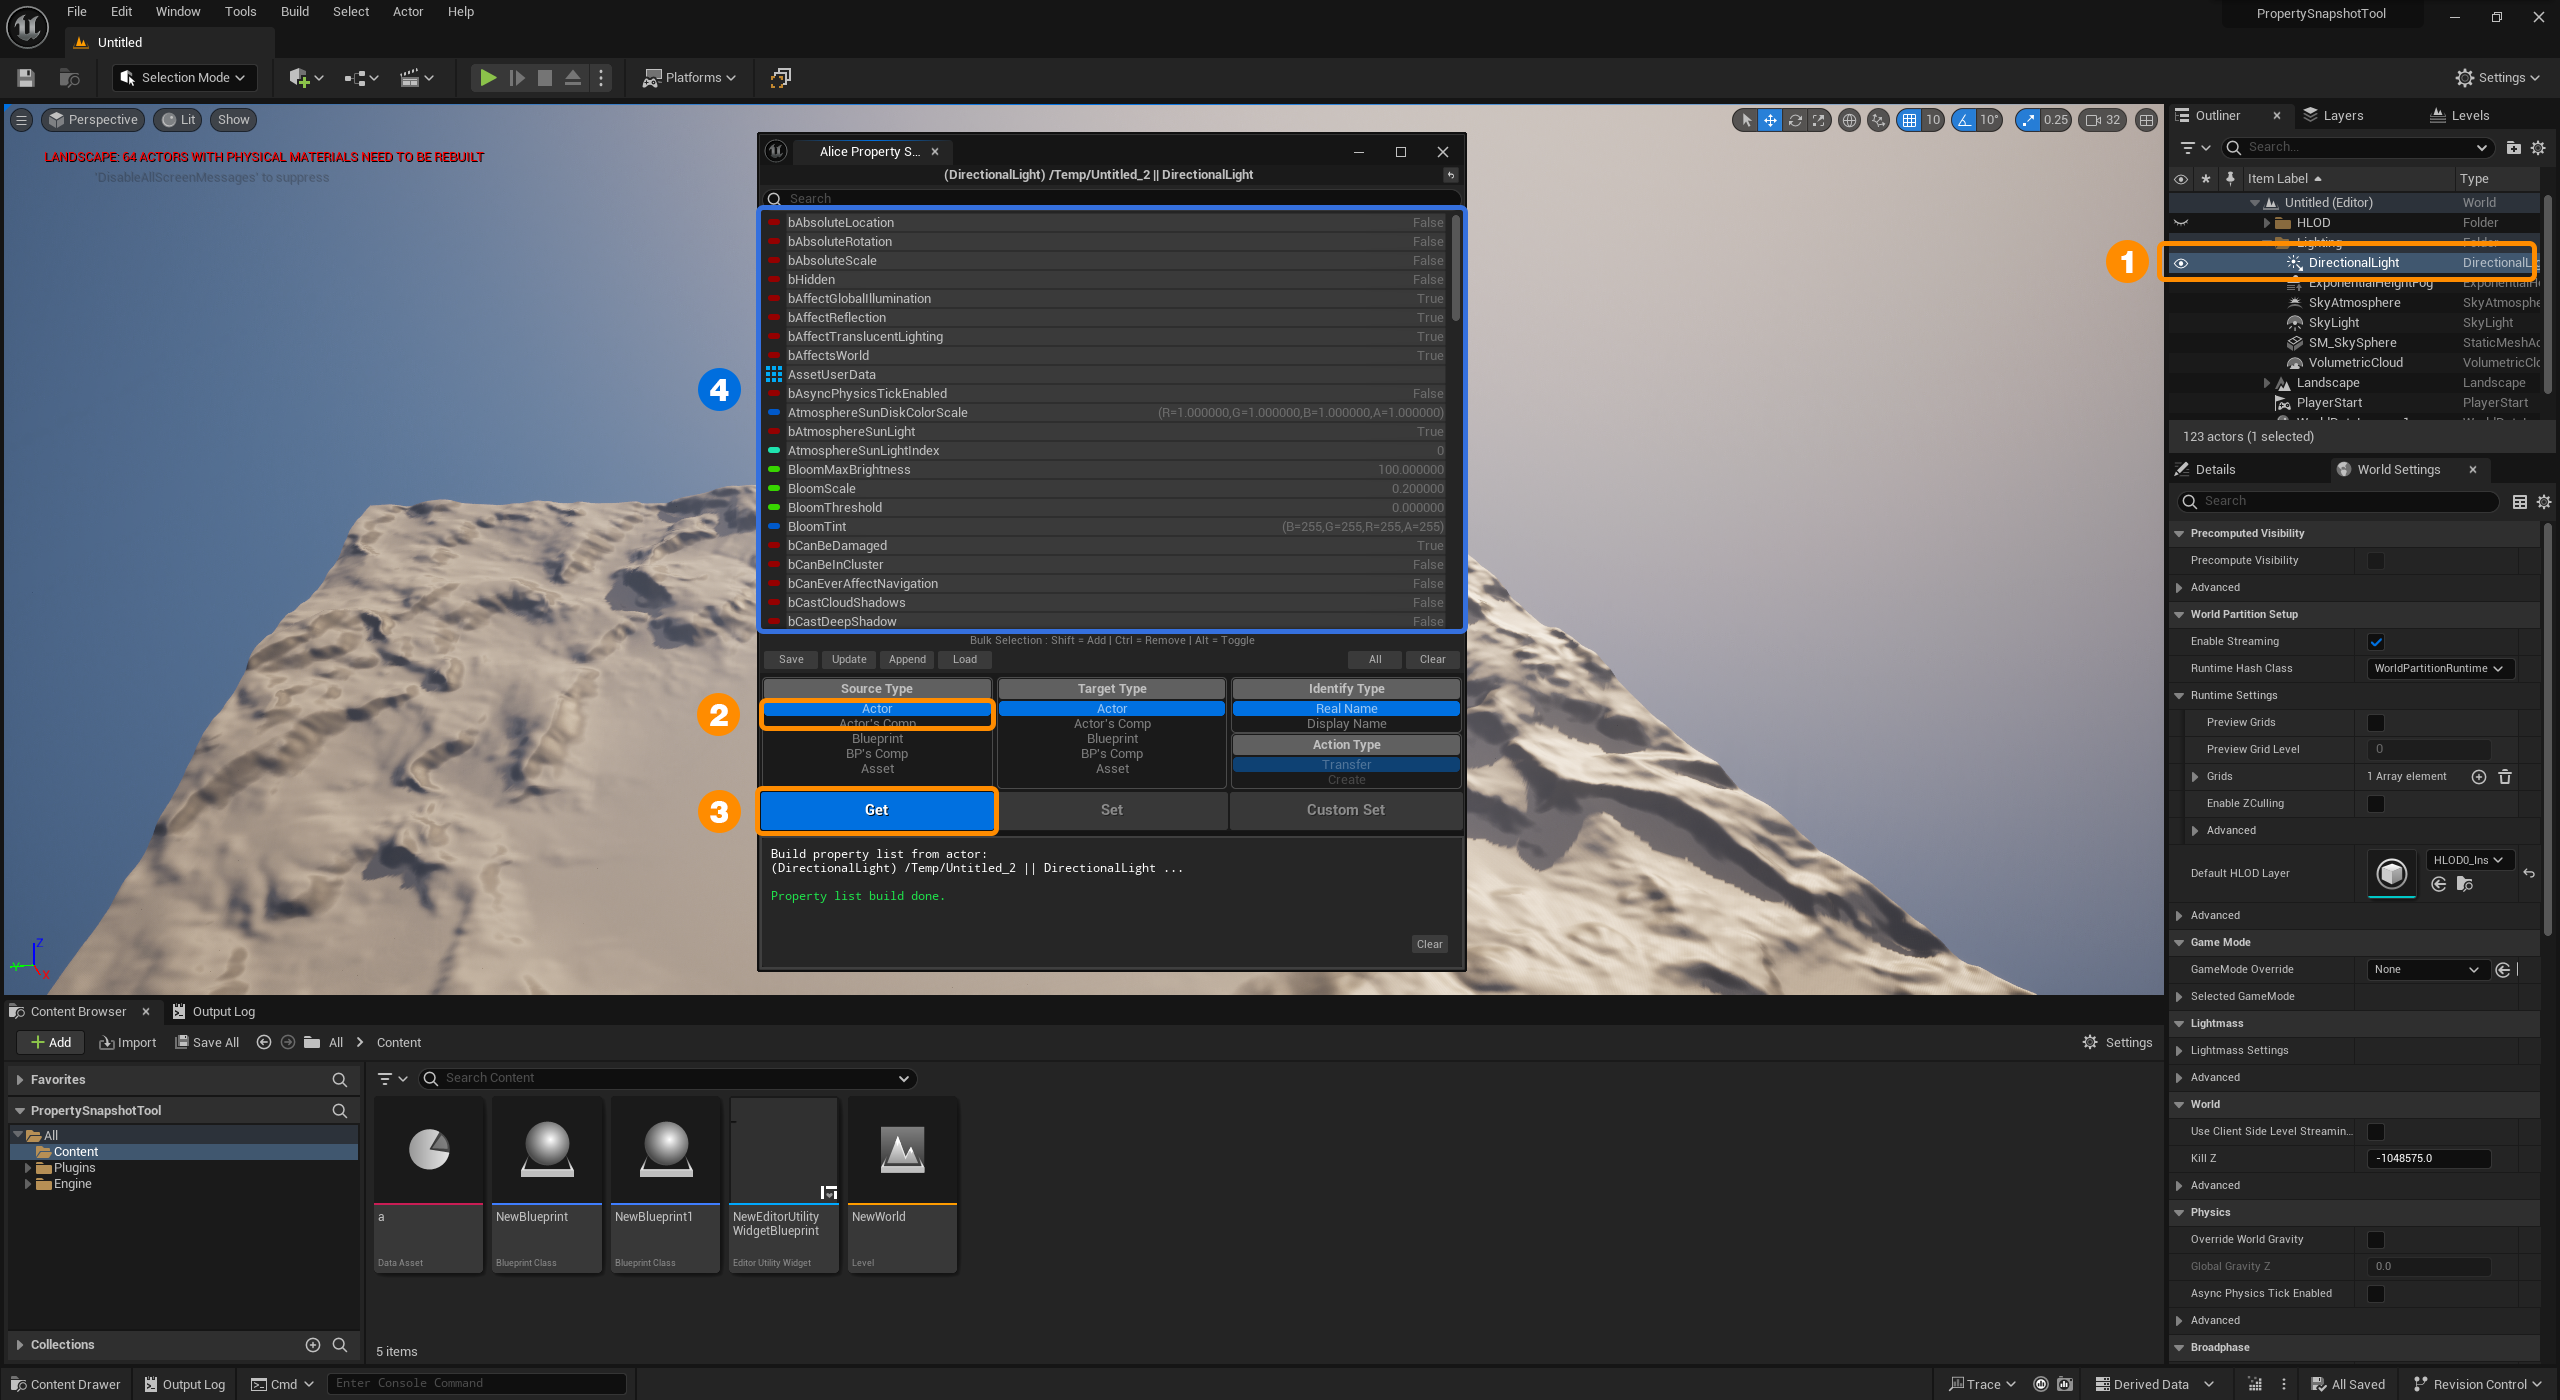Click the Get button in snapshot tool

coord(877,810)
